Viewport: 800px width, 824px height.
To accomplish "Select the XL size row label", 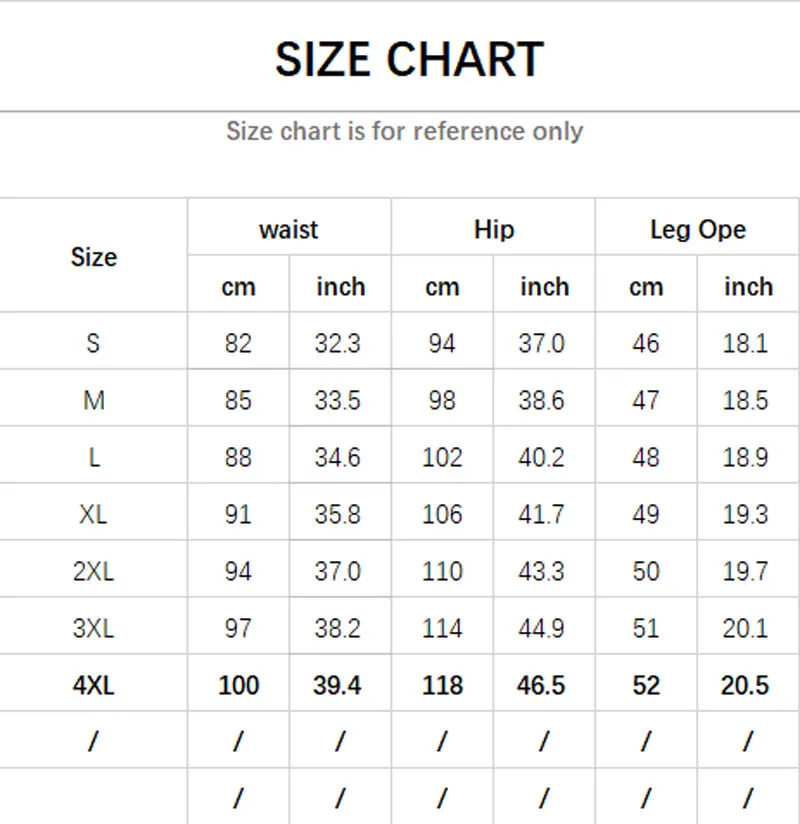I will (x=93, y=514).
